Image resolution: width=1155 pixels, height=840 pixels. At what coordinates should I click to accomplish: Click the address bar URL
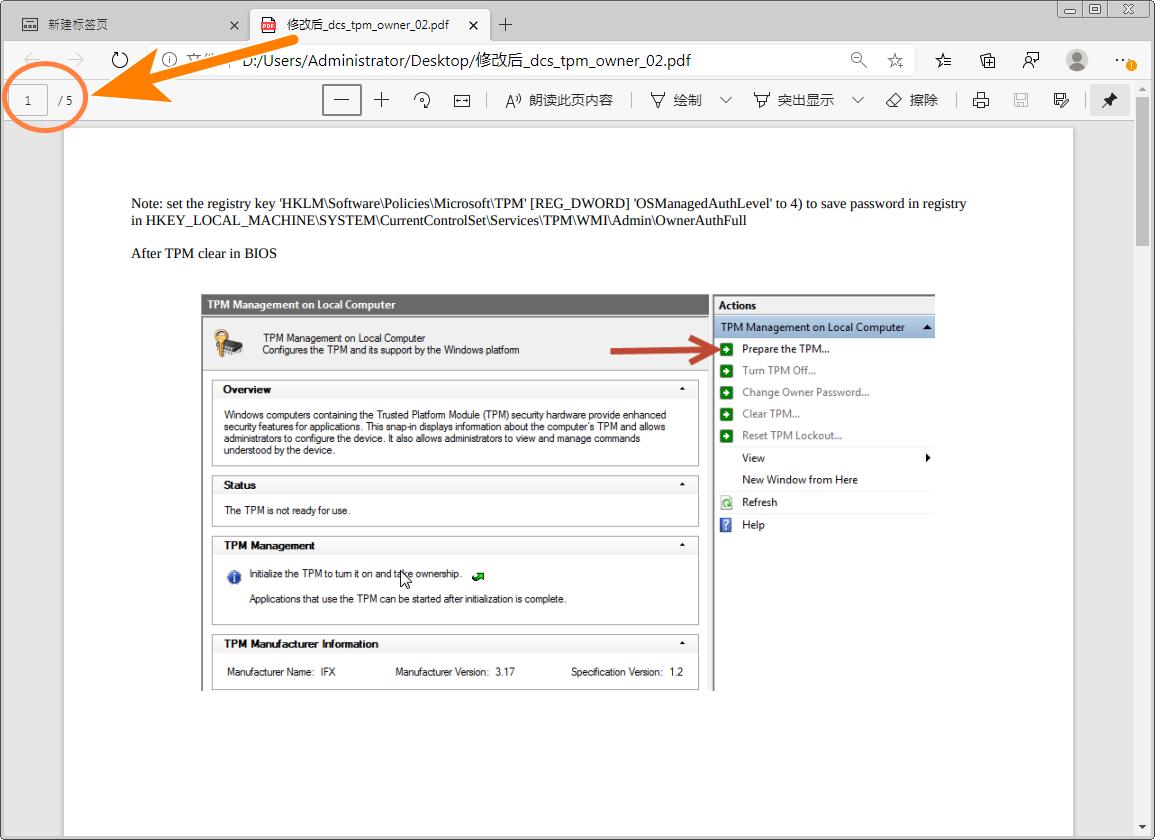tap(466, 60)
